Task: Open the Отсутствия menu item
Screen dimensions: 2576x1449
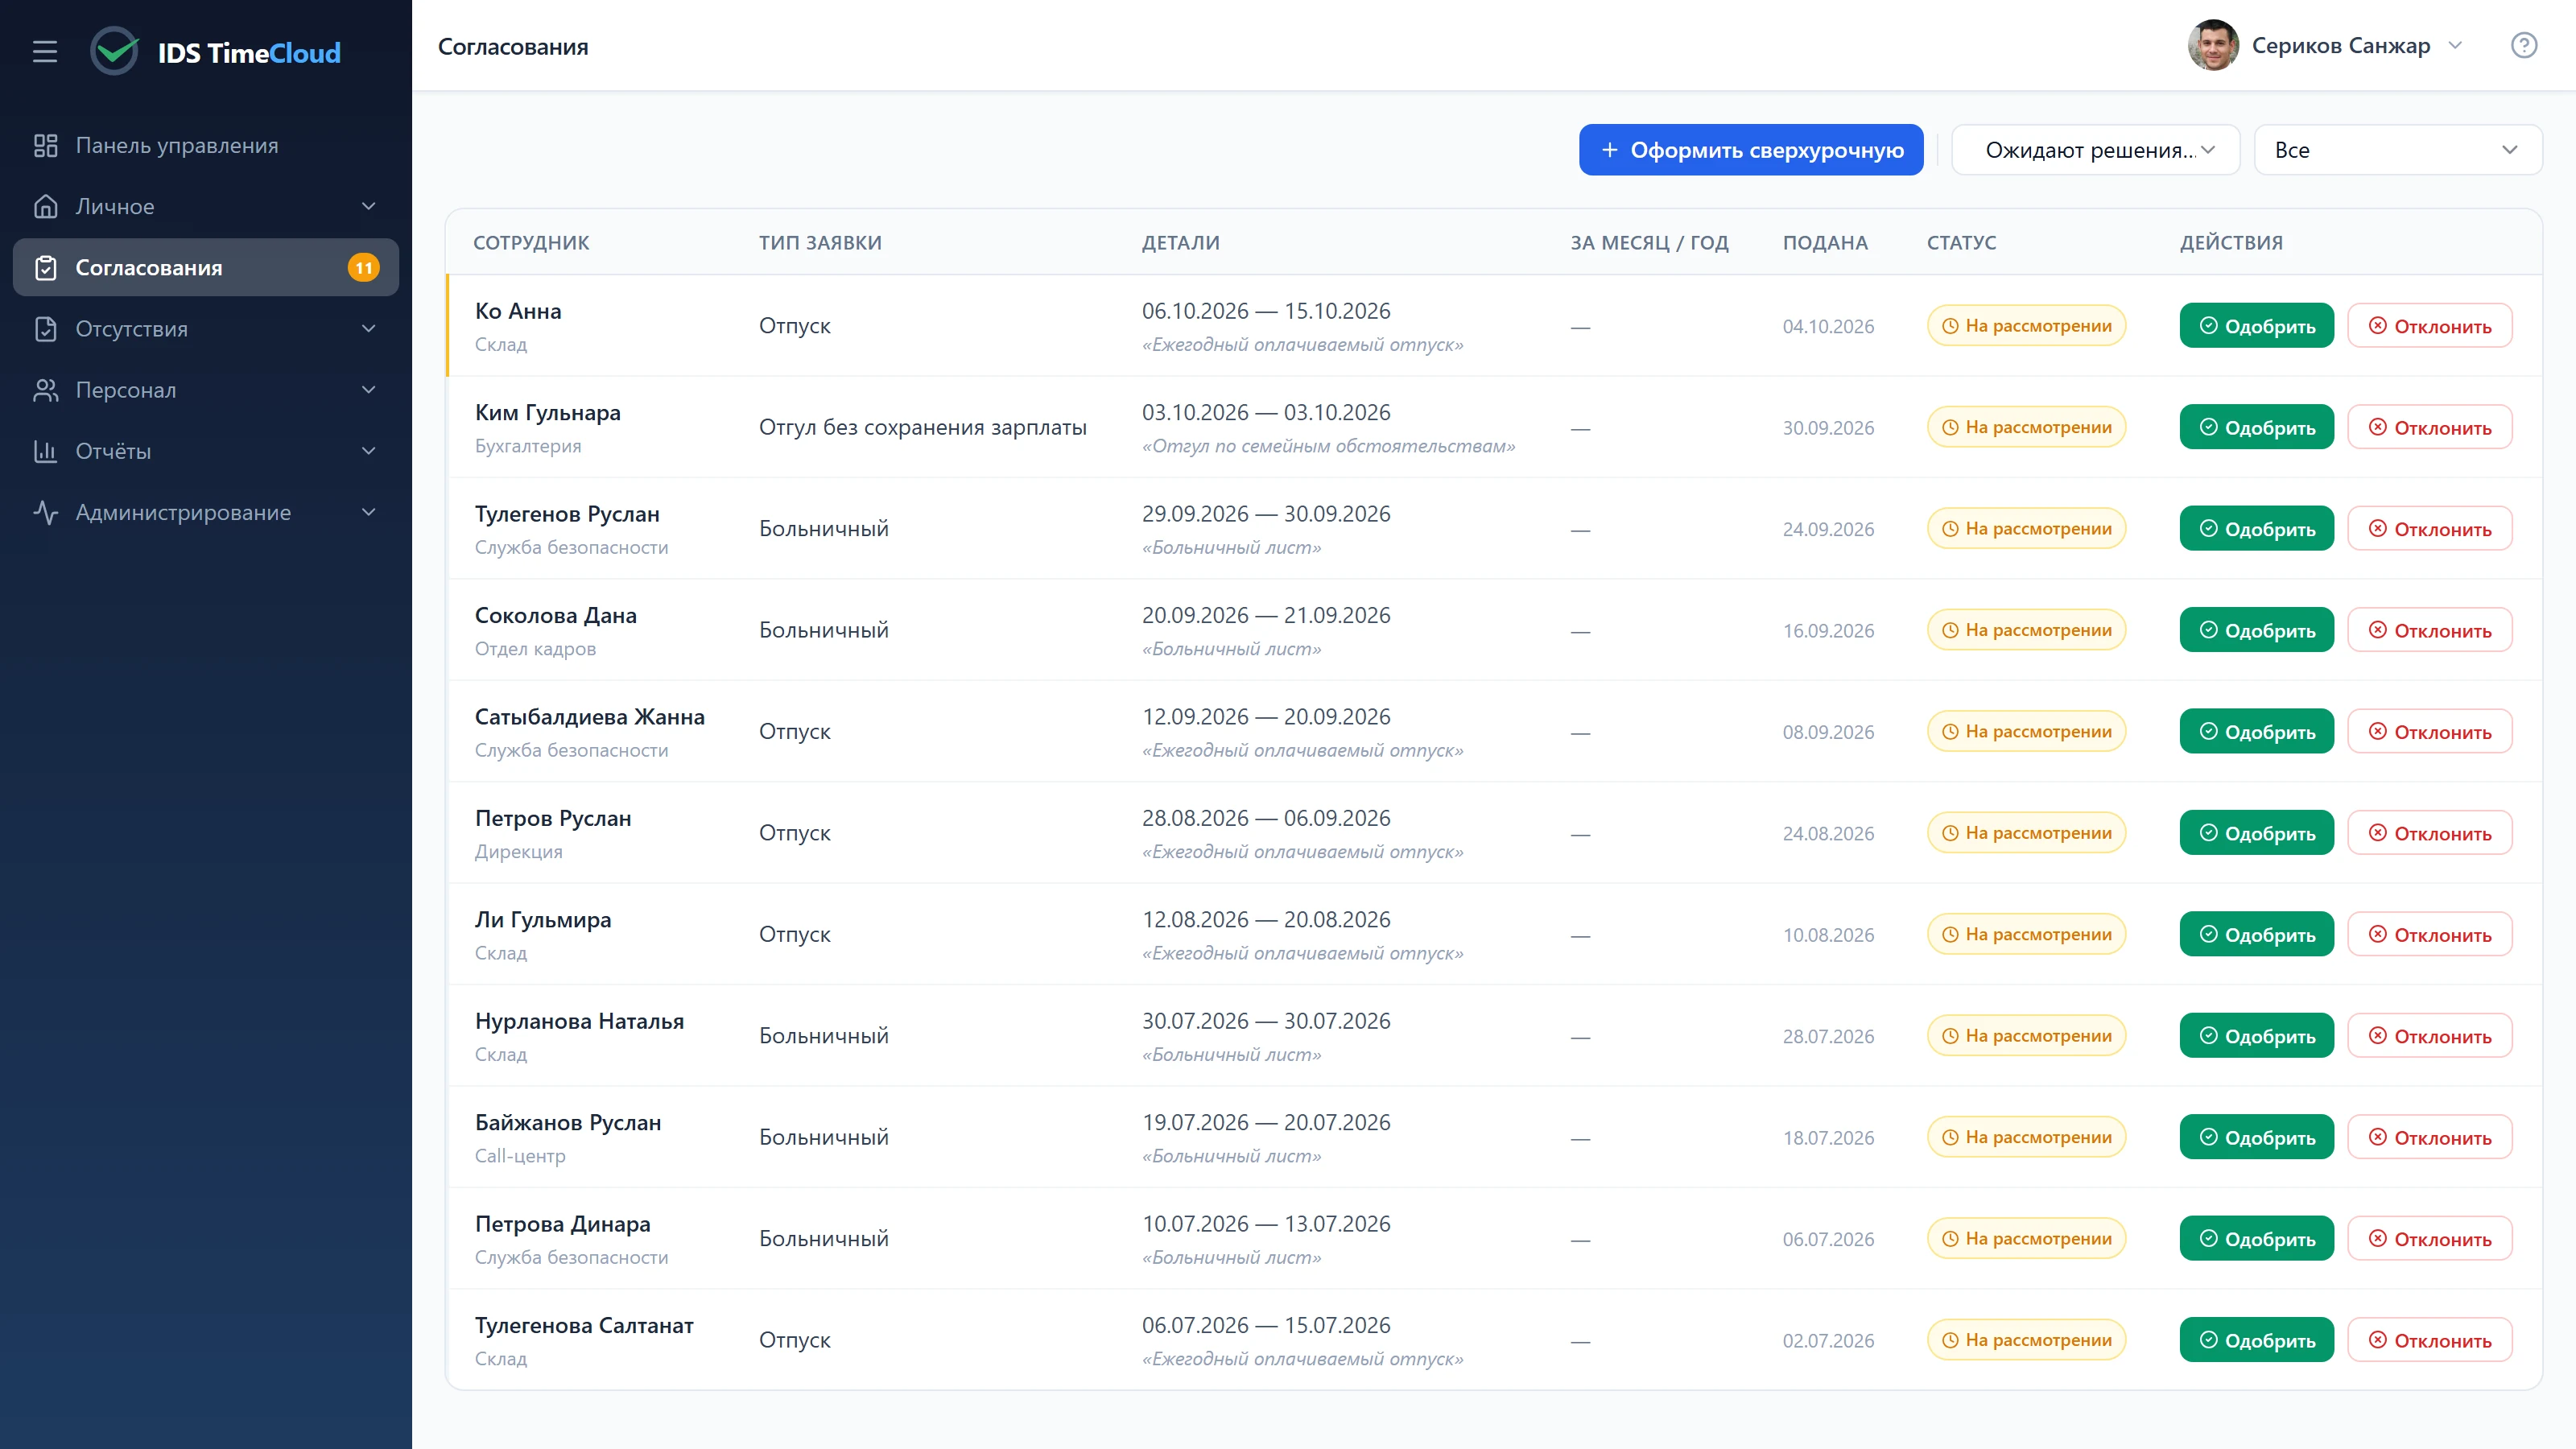Action: click(x=206, y=329)
